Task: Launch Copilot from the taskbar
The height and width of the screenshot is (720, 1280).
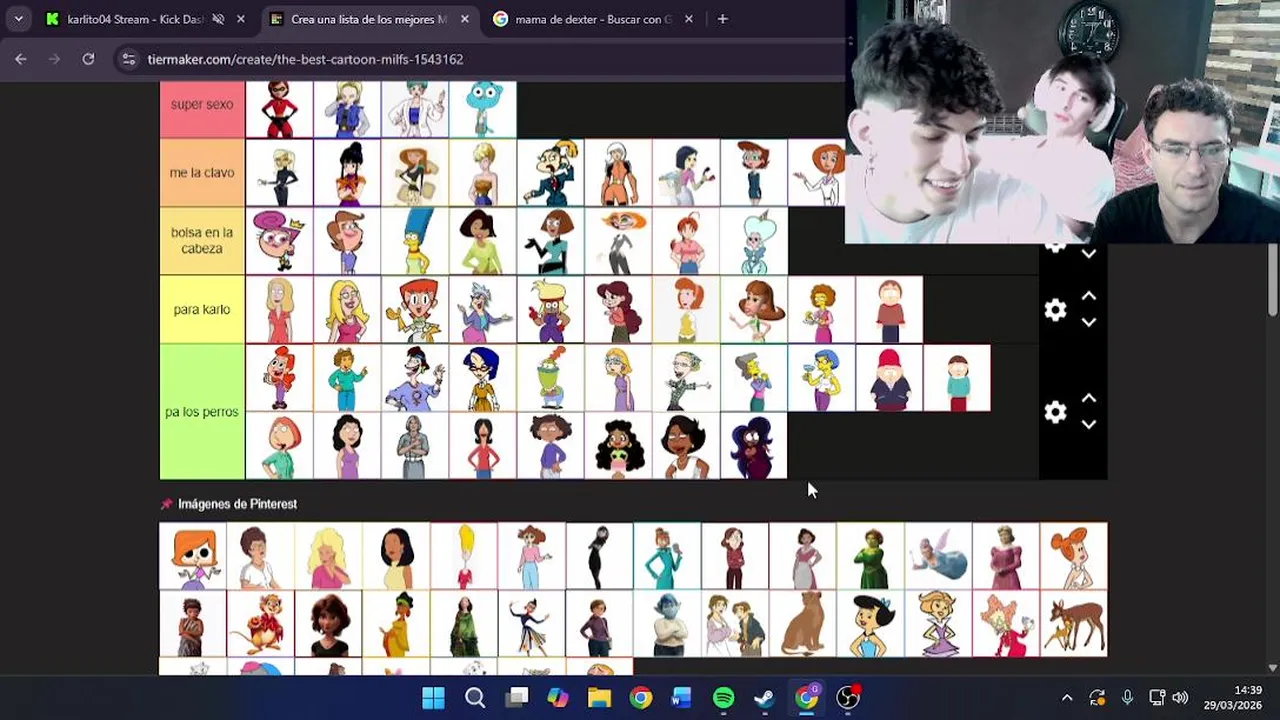Action: pos(558,698)
